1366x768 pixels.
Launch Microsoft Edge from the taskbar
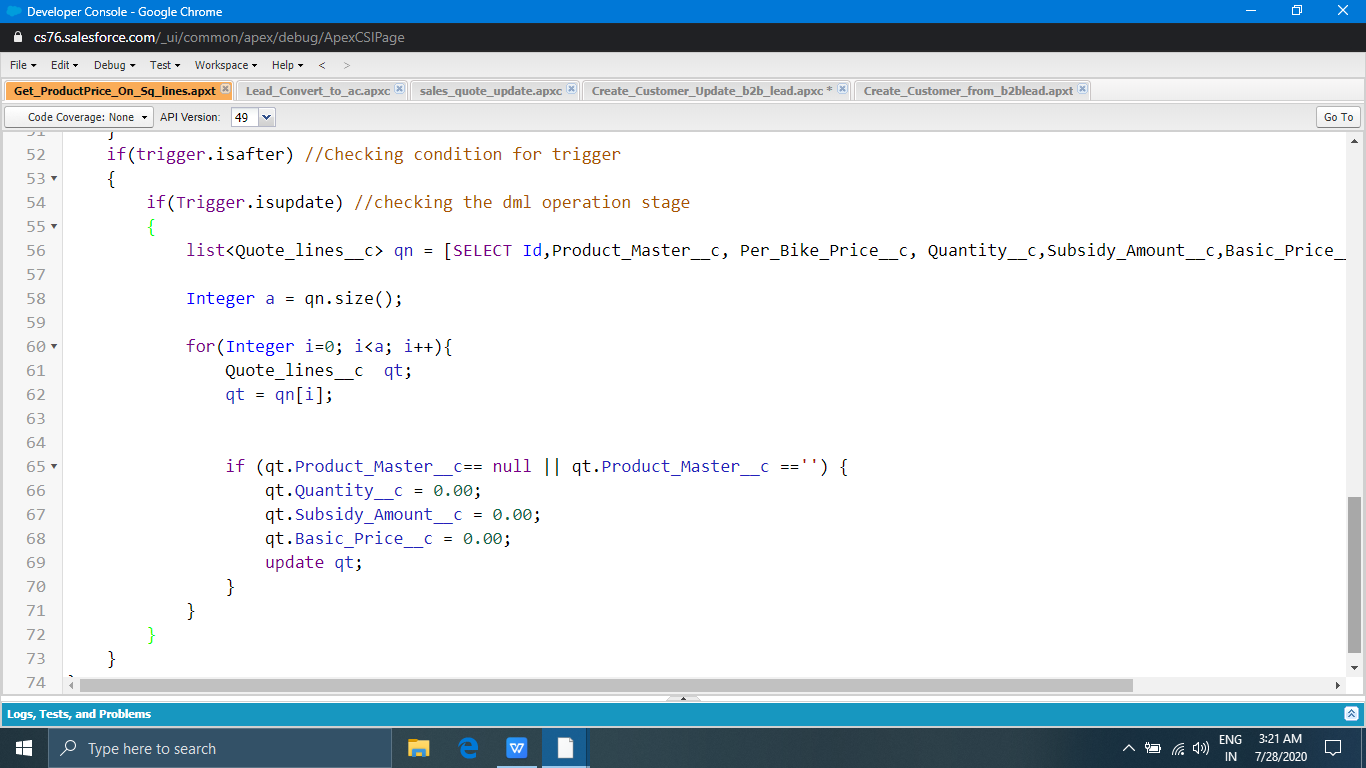pyautogui.click(x=468, y=748)
